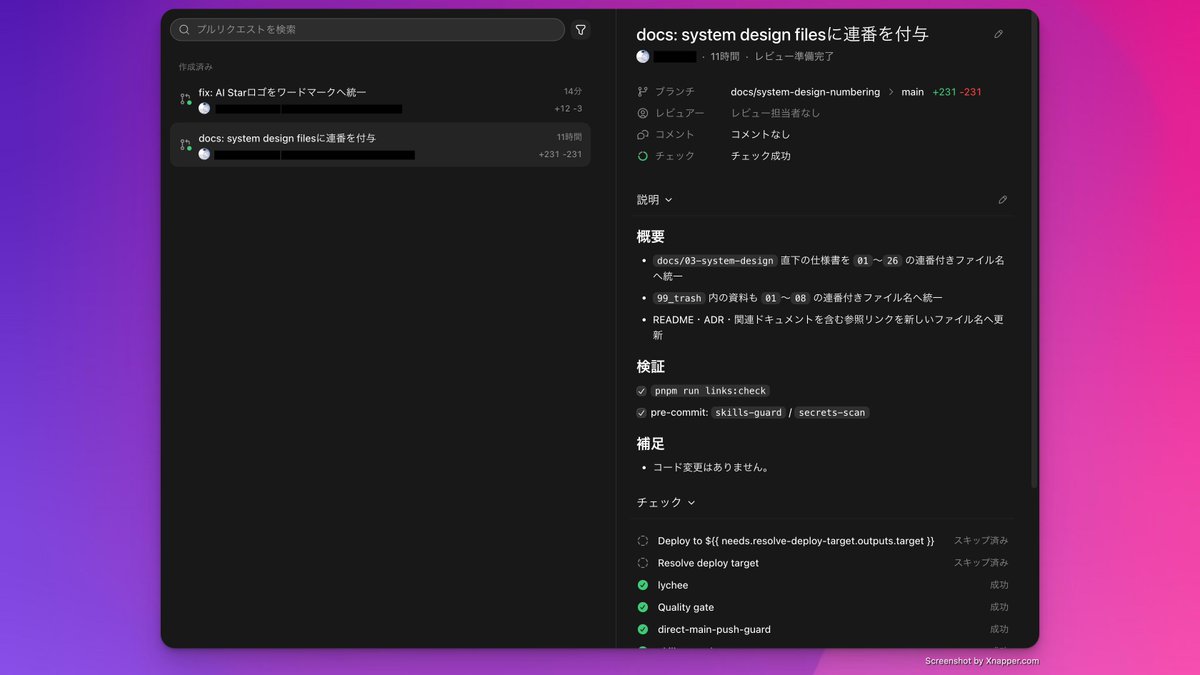The width and height of the screenshot is (1200, 675).
Task: Click the avatar in 'fix: AI Starロゴ' row
Action: pos(204,109)
